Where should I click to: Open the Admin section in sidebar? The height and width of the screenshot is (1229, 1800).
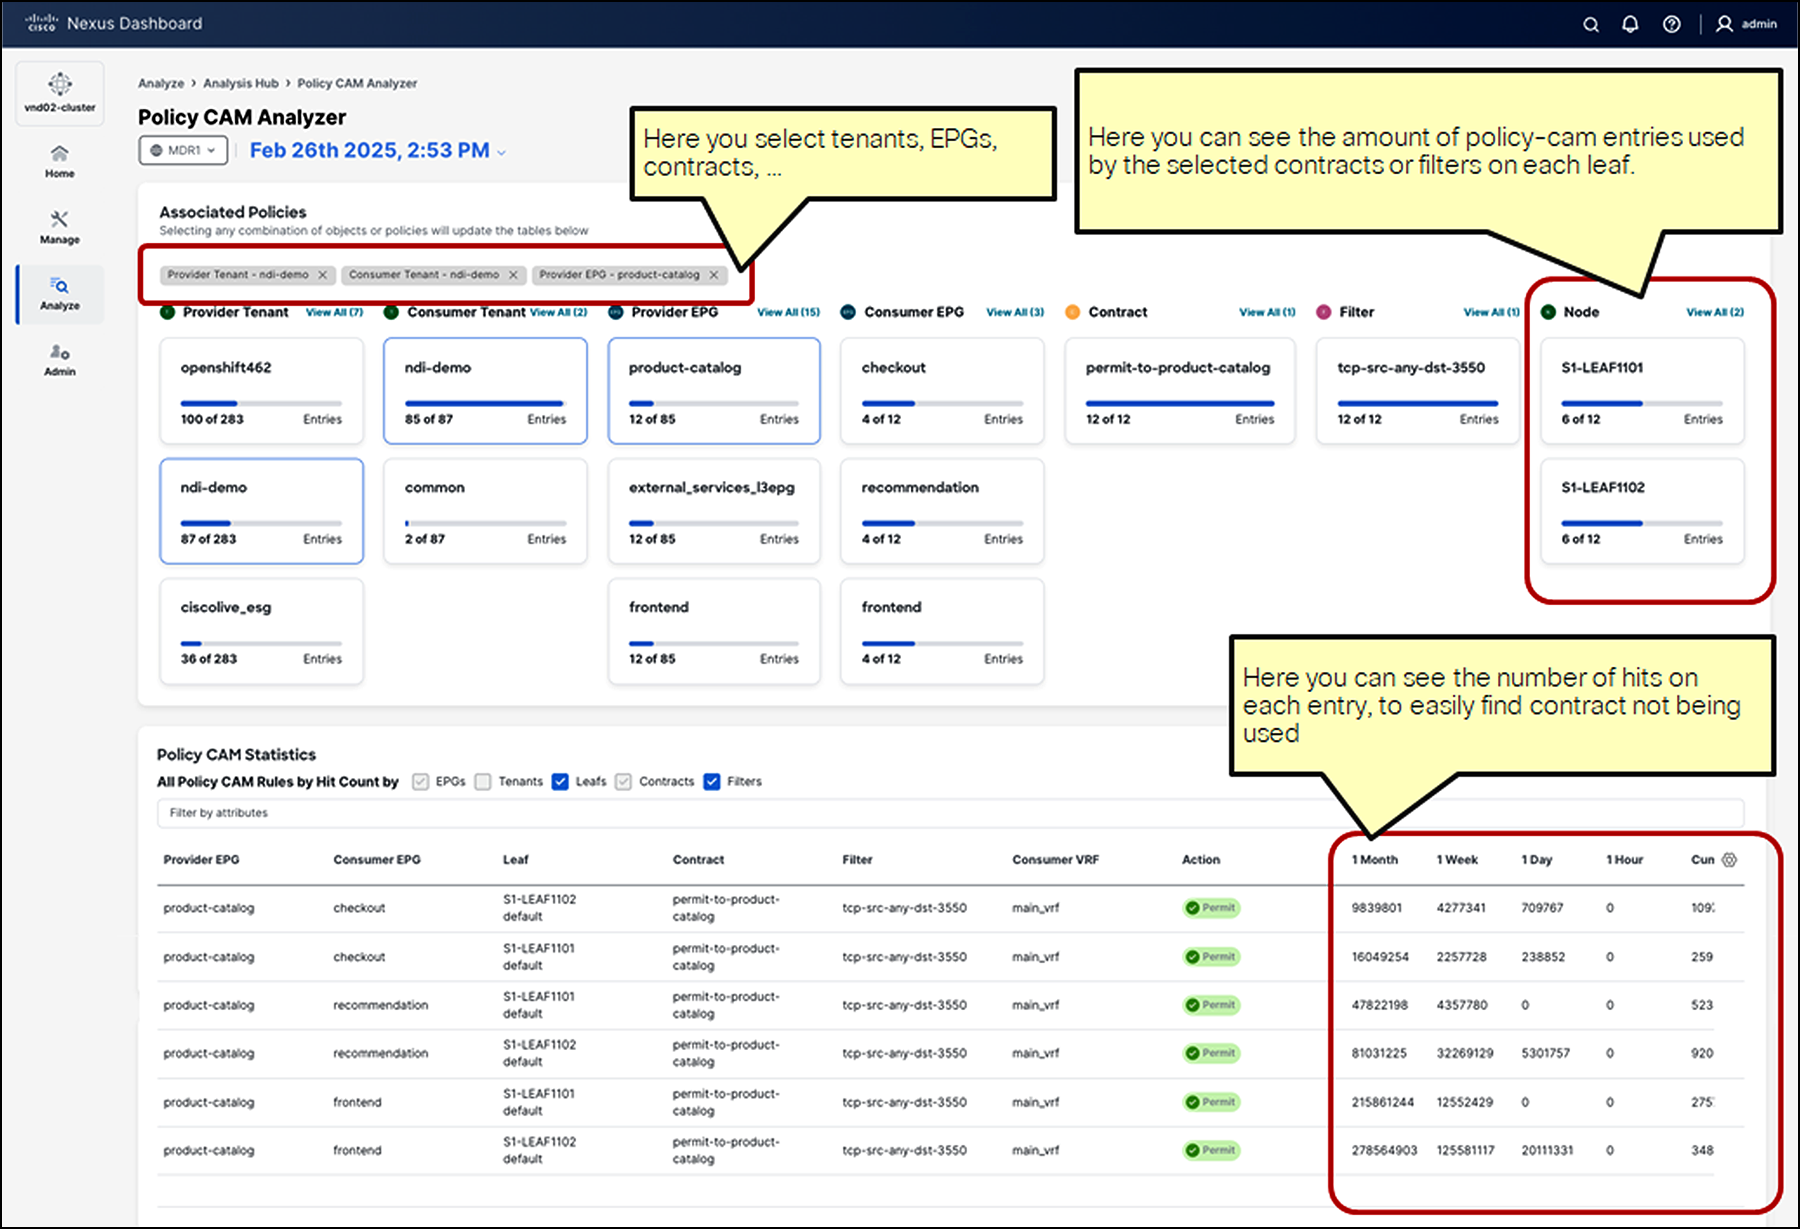tap(60, 360)
